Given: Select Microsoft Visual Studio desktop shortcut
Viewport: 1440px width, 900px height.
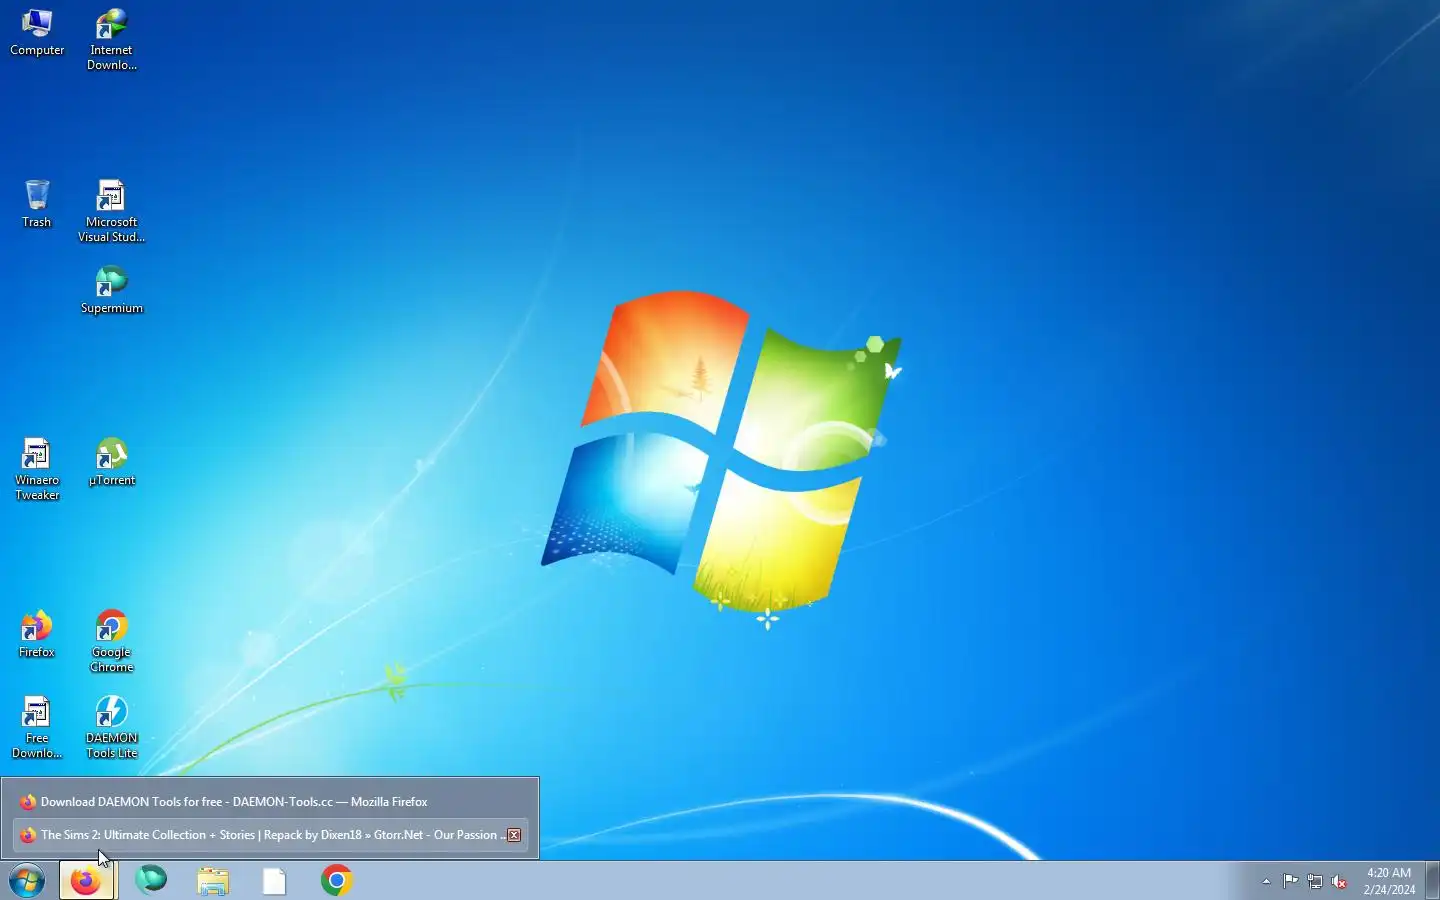Looking at the screenshot, I should pyautogui.click(x=111, y=212).
